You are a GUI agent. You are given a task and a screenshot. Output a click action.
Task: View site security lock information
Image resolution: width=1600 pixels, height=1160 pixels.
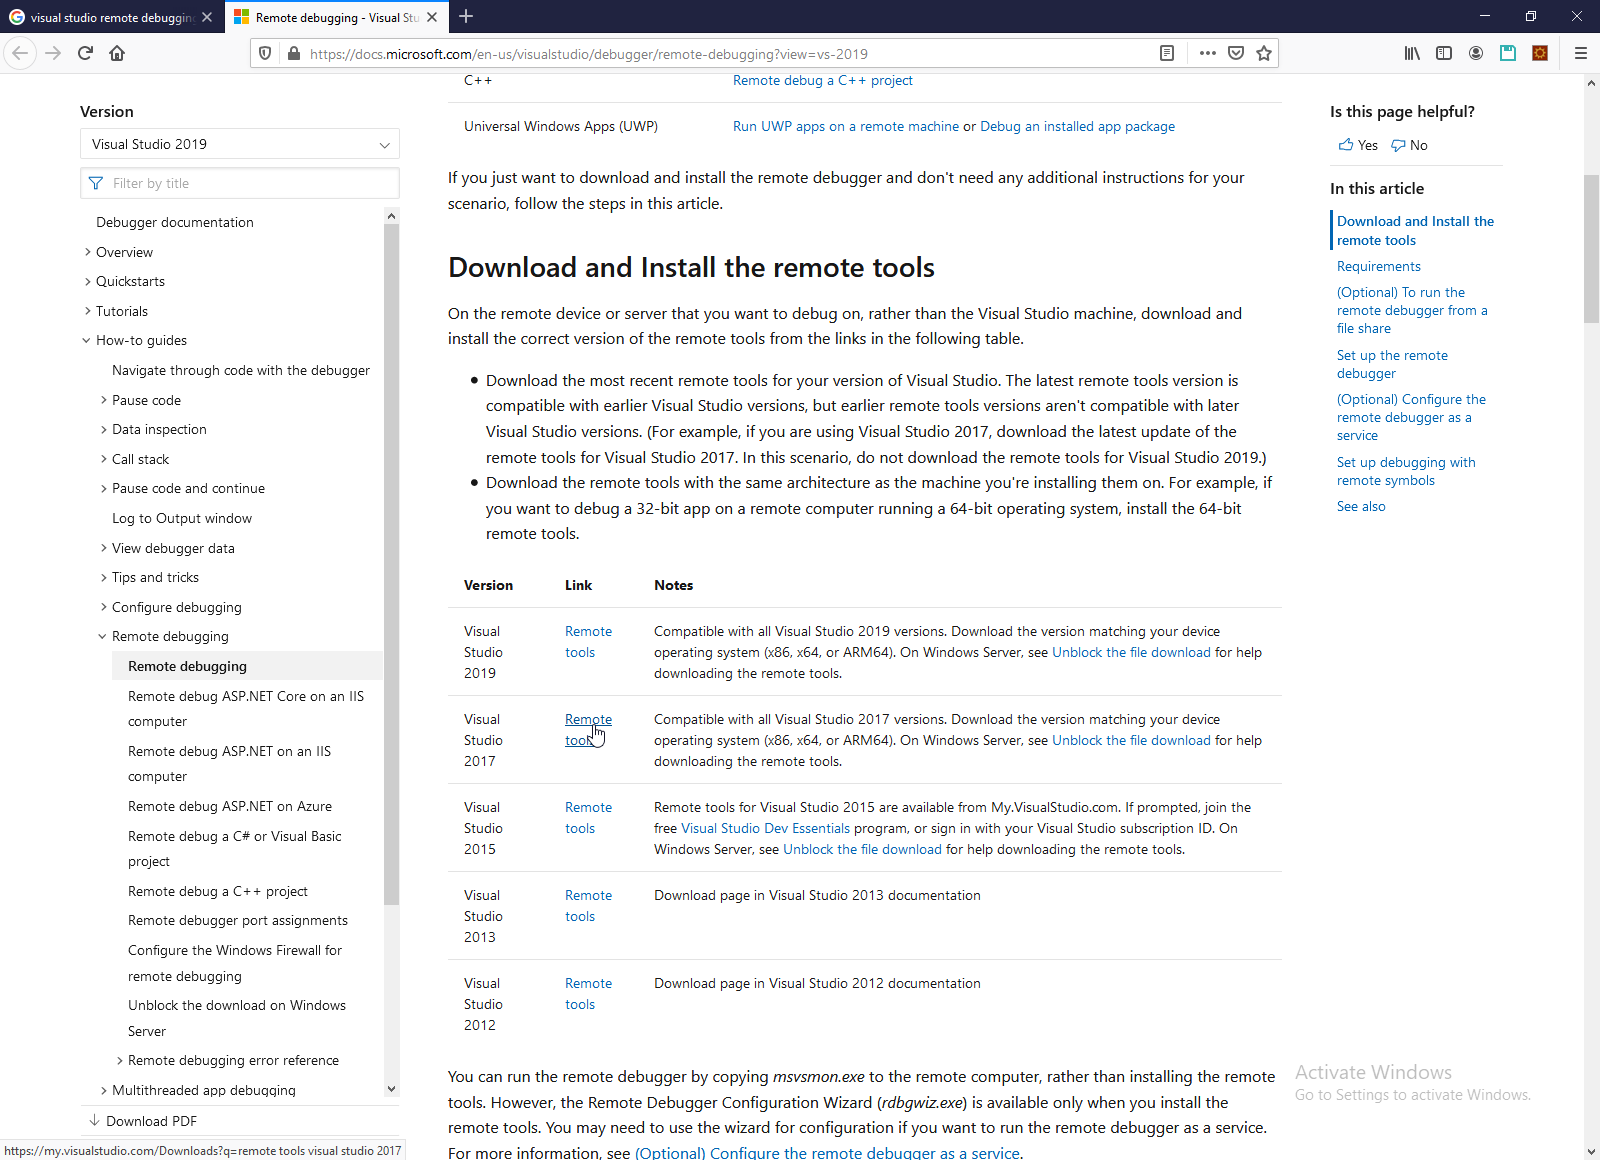pos(294,53)
